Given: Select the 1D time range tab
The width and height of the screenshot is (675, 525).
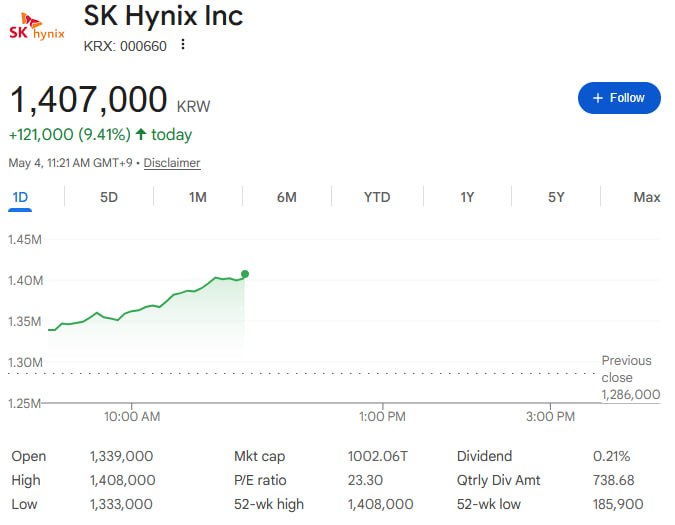Looking at the screenshot, I should (20, 198).
